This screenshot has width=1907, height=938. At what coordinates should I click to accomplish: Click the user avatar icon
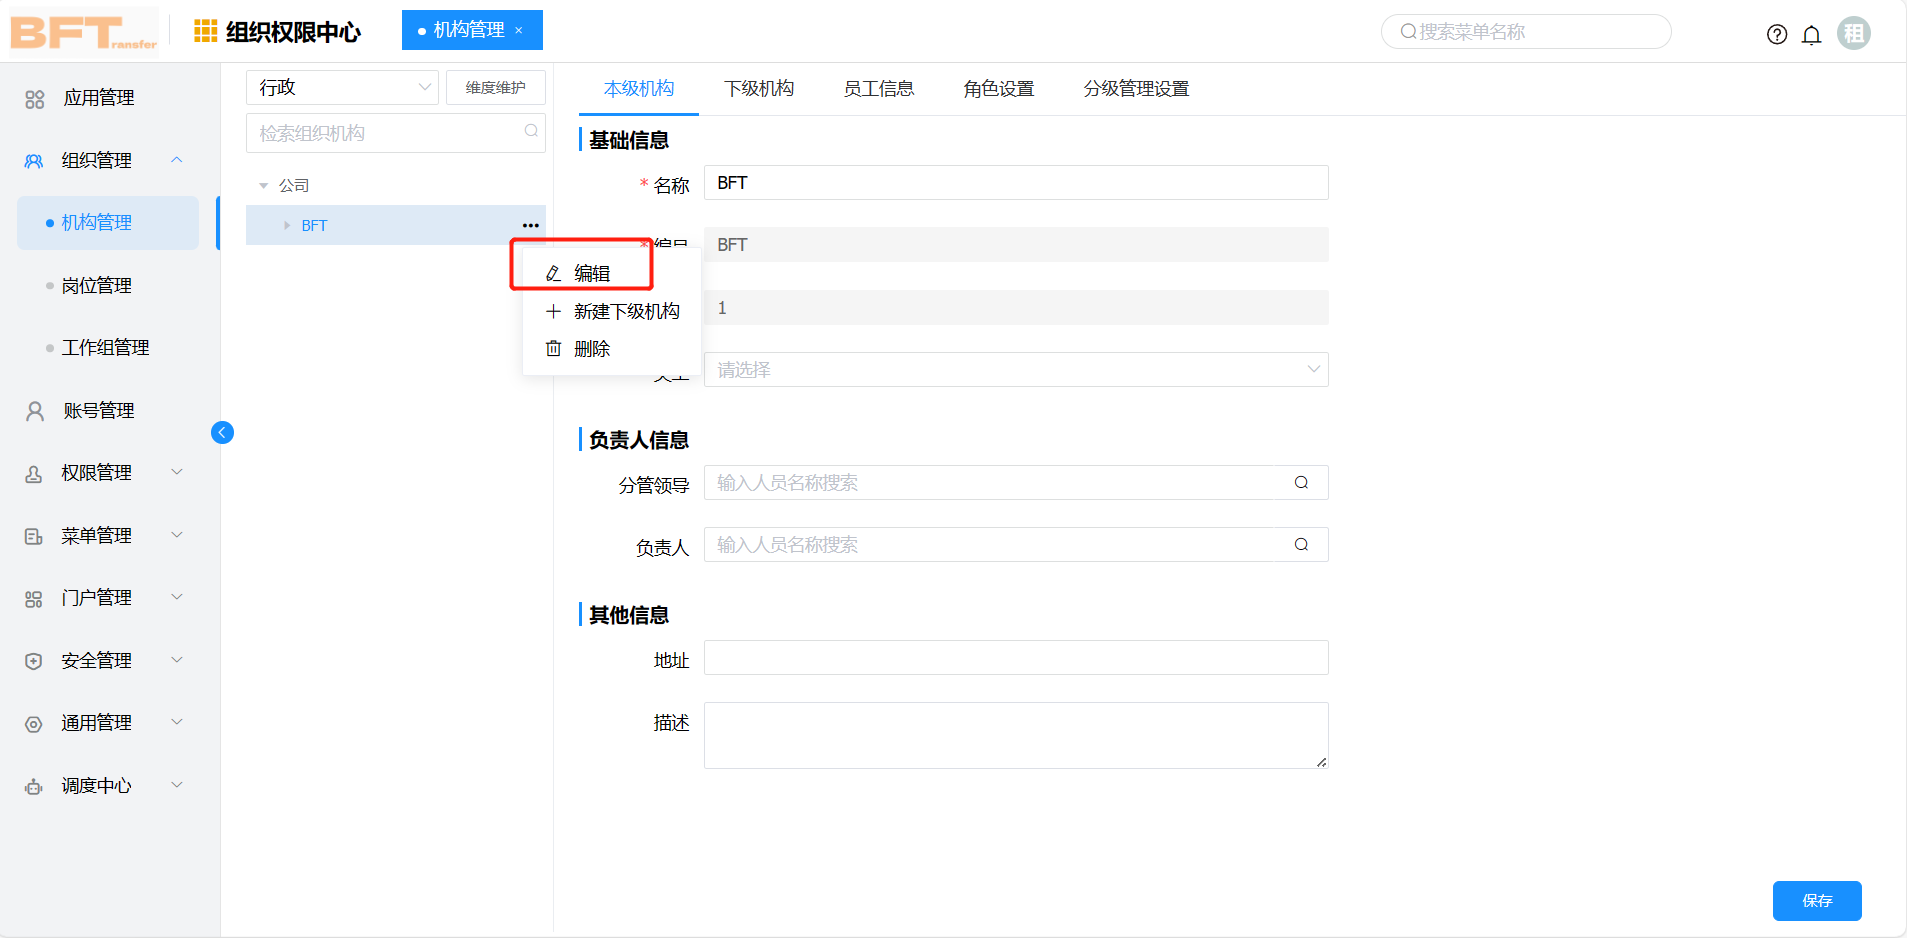coord(1853,33)
